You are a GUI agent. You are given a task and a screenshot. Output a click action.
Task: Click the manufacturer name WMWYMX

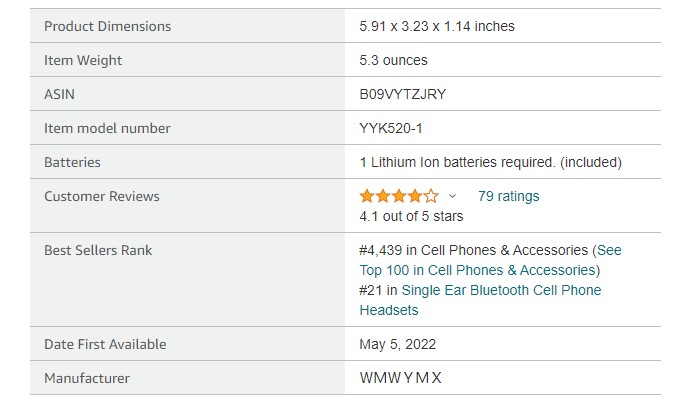401,378
